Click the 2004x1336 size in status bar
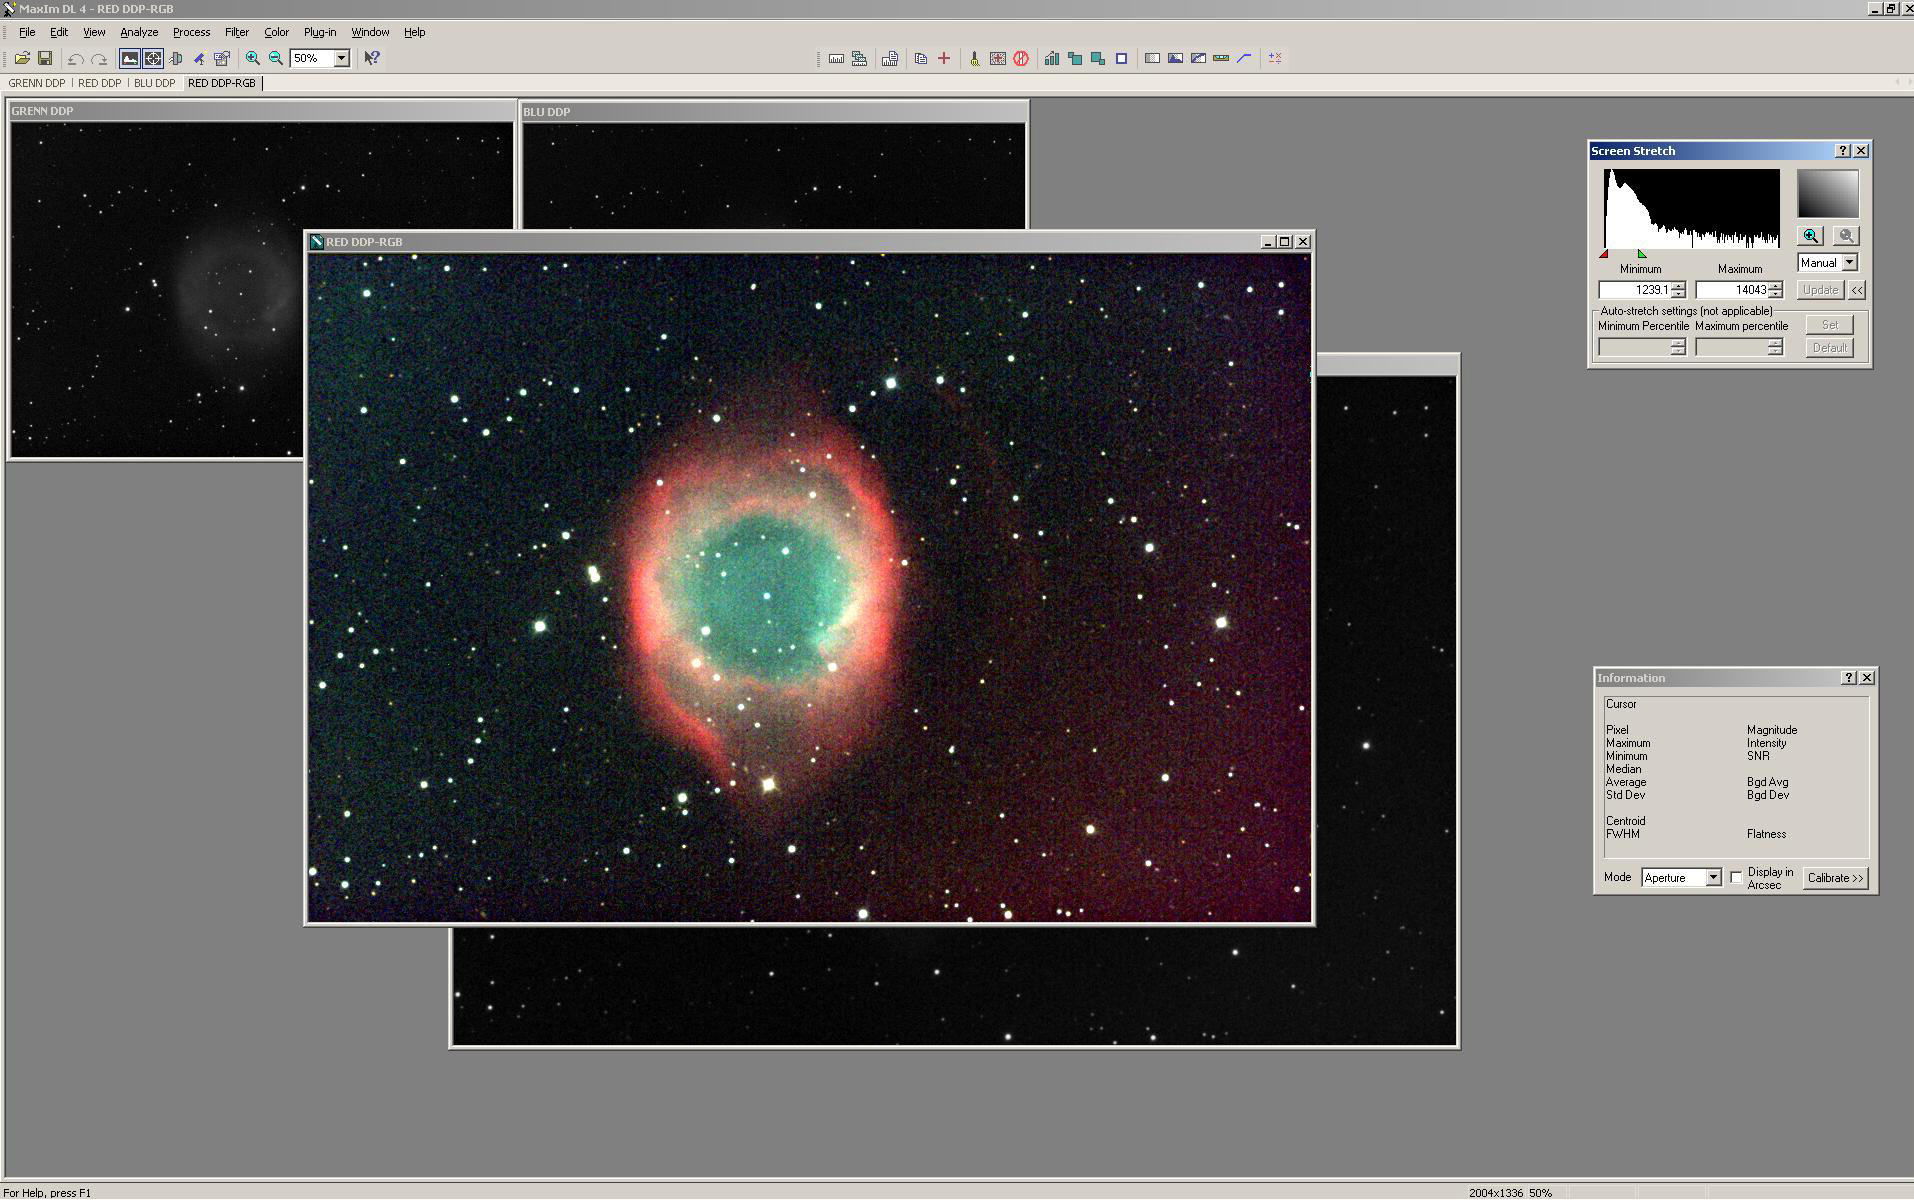 click(x=1496, y=1193)
